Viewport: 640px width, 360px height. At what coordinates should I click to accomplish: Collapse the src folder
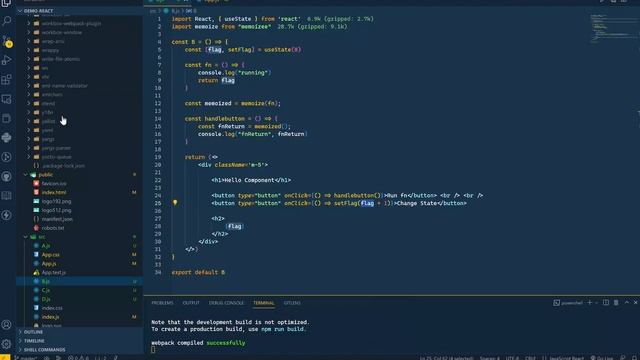pos(80,237)
